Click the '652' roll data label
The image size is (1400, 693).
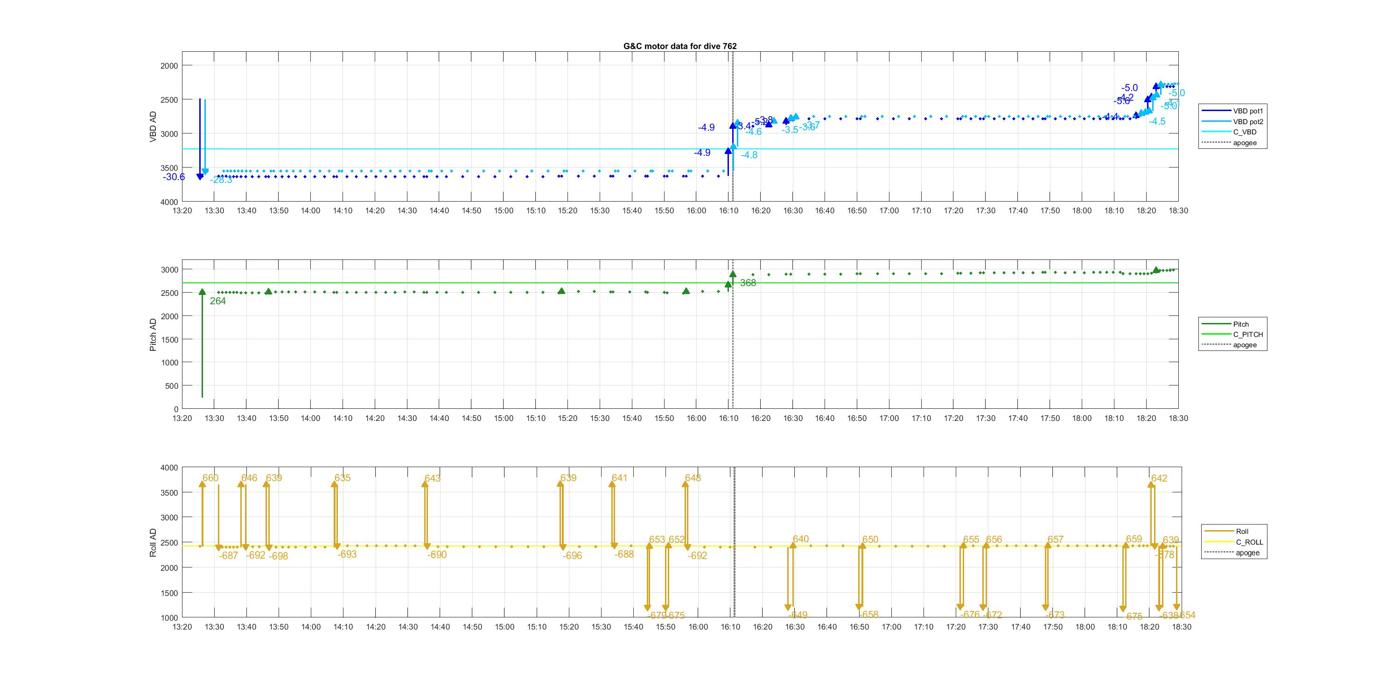[x=677, y=540]
